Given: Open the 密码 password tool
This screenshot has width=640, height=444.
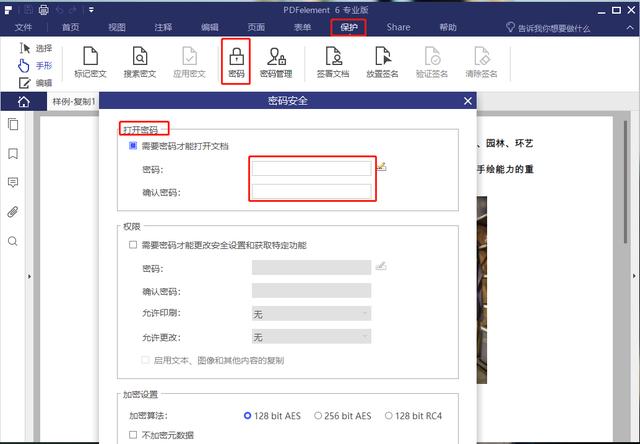Looking at the screenshot, I should pos(236,62).
